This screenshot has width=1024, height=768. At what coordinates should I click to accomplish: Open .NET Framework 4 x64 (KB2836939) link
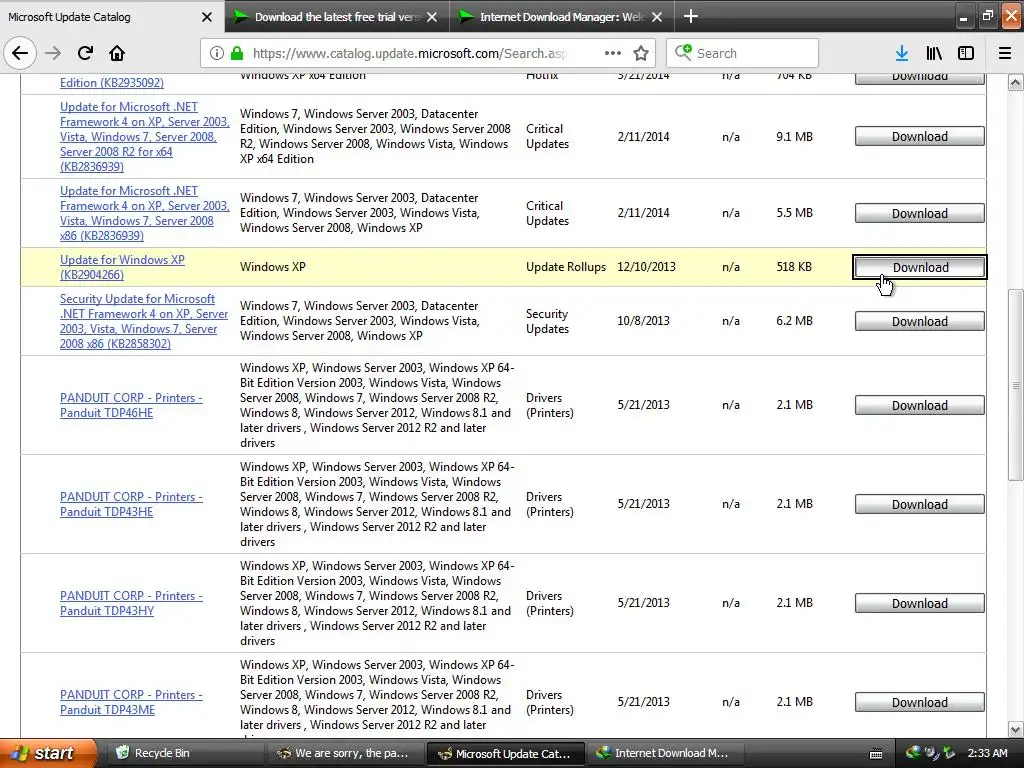[145, 136]
